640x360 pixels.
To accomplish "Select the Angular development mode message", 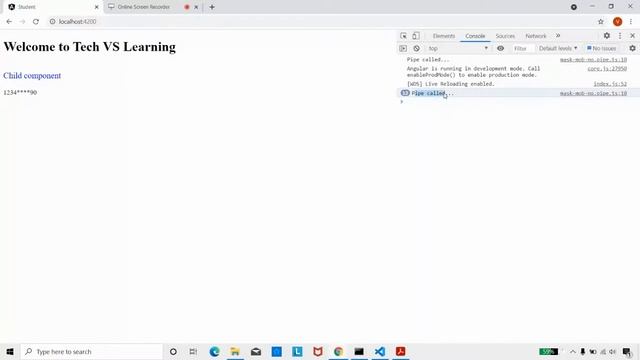I will pos(473,72).
